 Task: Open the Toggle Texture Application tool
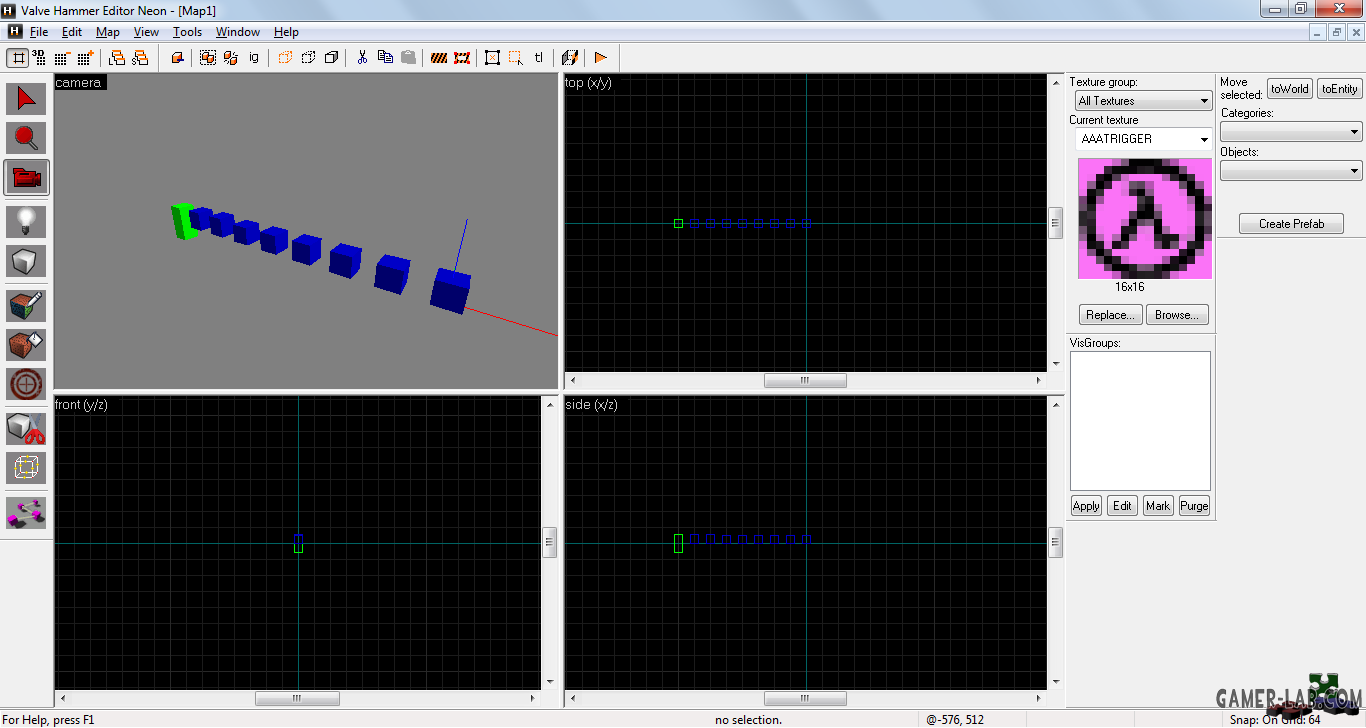point(26,305)
